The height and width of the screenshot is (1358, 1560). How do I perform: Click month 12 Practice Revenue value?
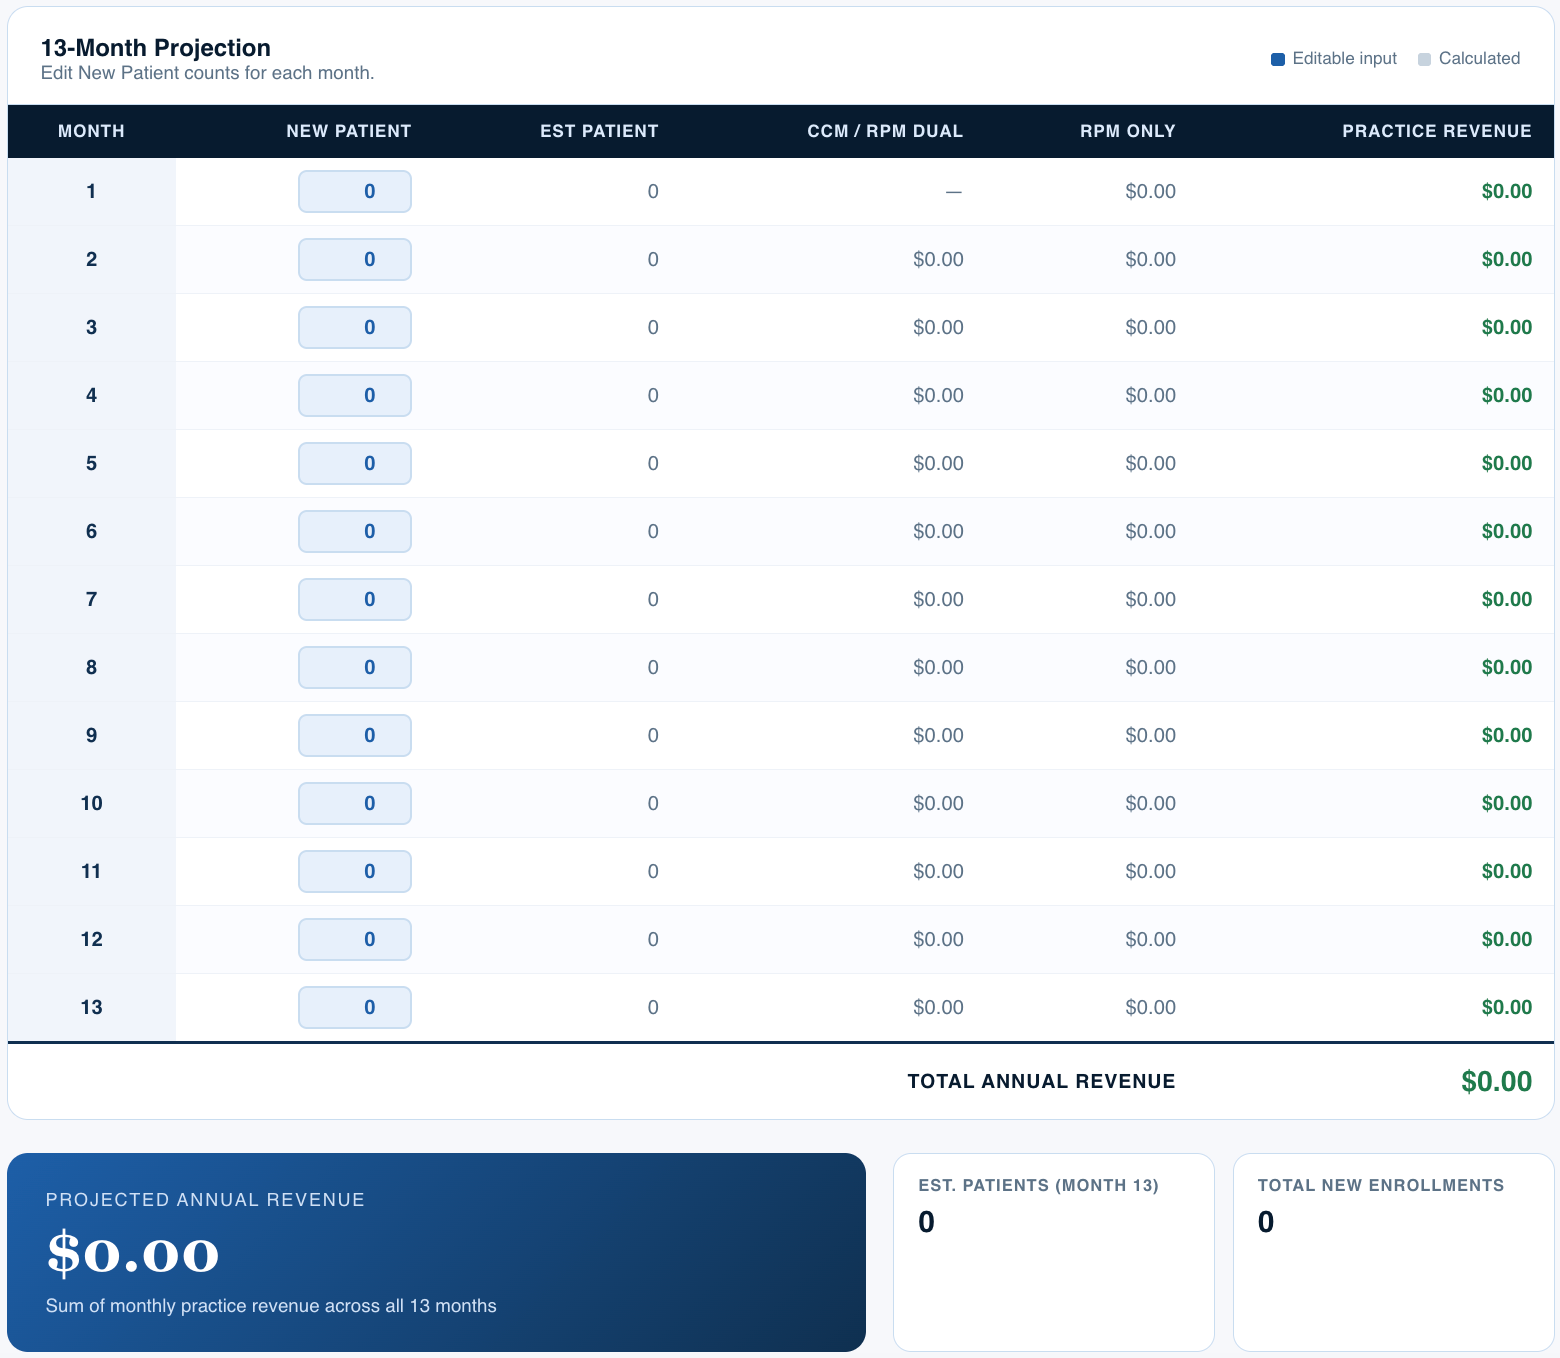click(x=1507, y=939)
